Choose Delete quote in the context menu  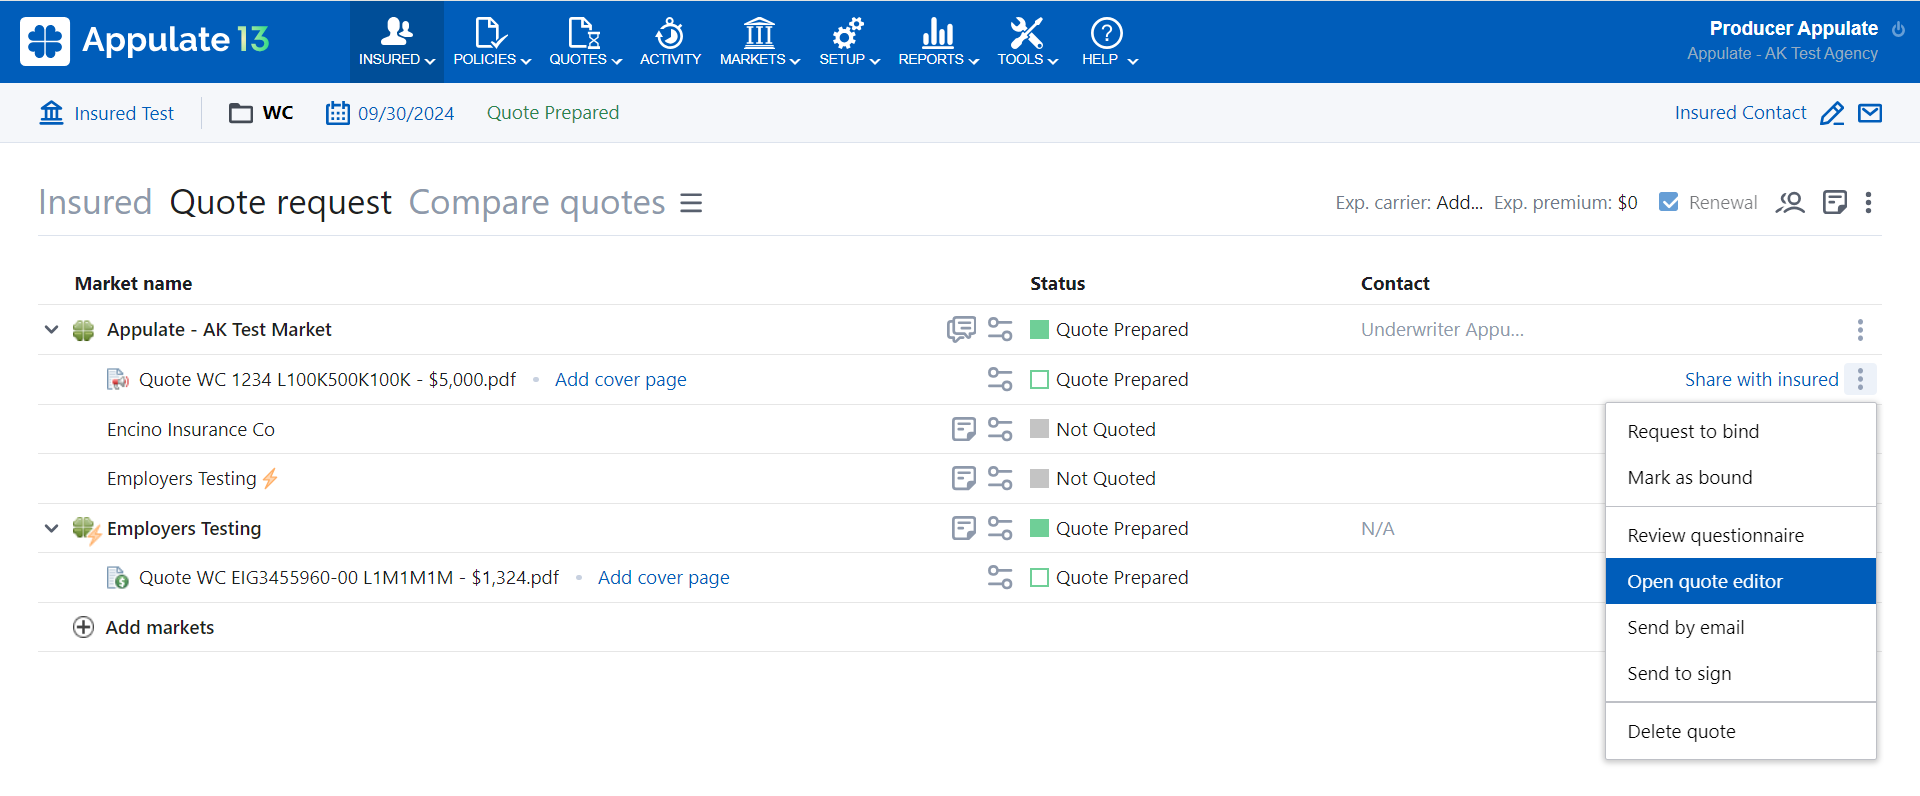coord(1681,731)
